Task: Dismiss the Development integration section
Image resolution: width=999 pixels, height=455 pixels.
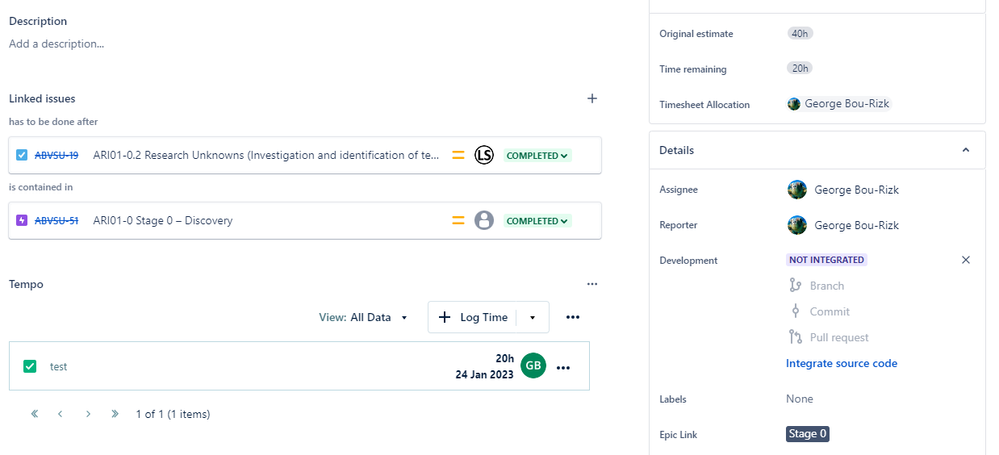Action: coord(966,260)
